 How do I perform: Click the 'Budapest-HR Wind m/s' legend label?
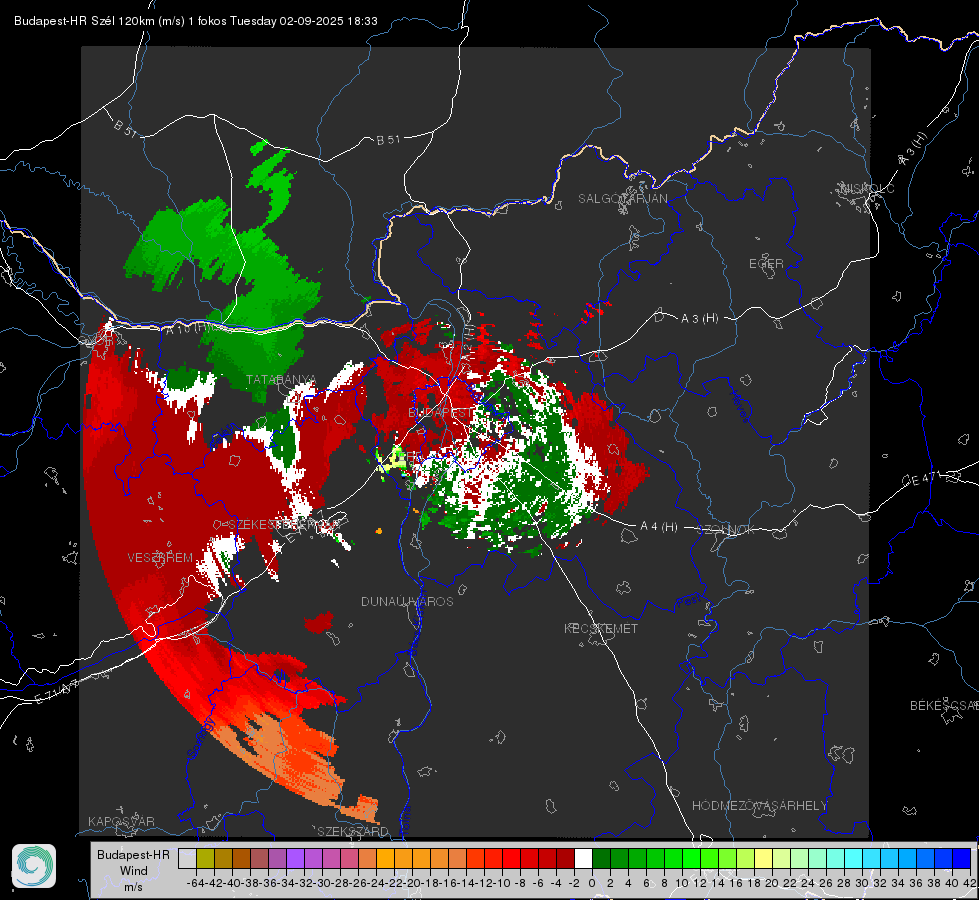(133, 871)
